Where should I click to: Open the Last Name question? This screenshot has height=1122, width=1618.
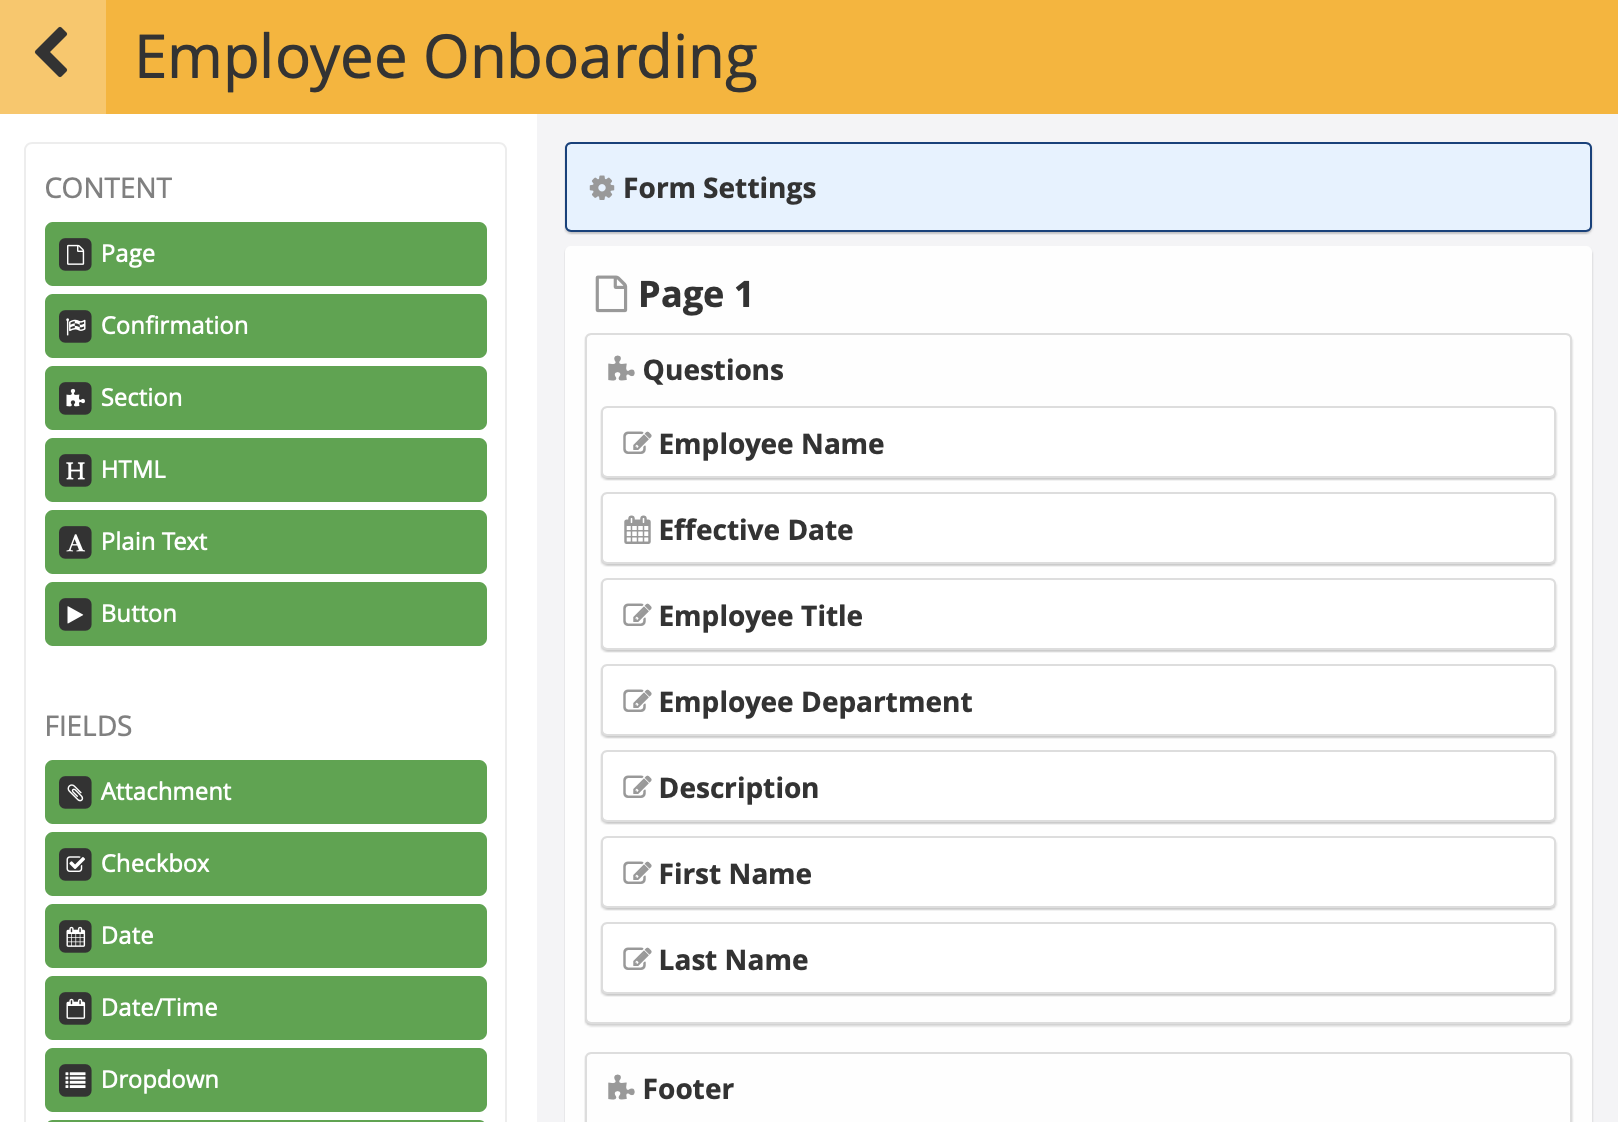(x=1078, y=958)
